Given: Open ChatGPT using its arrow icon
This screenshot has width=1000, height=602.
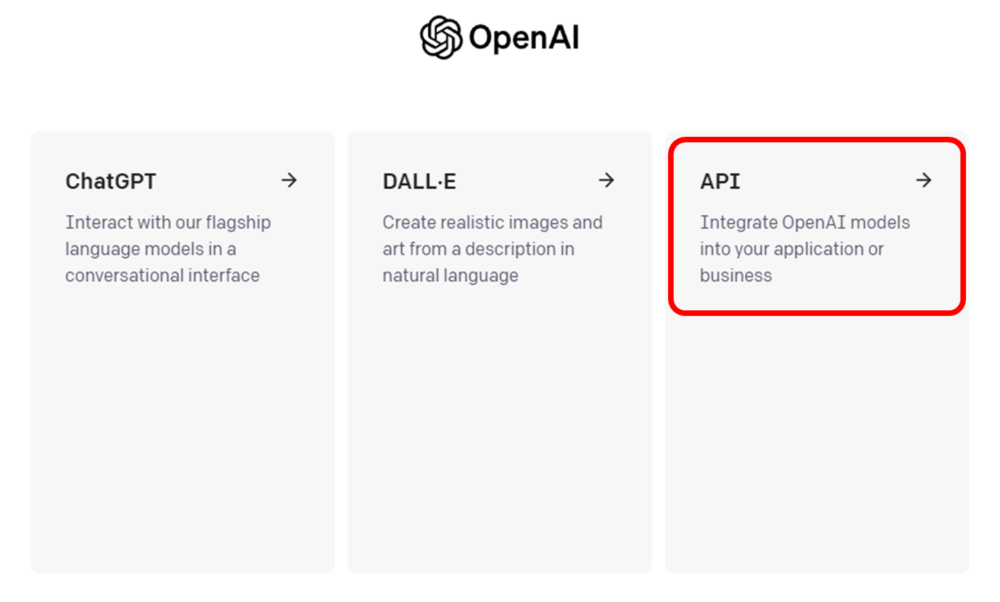Looking at the screenshot, I should tap(289, 180).
